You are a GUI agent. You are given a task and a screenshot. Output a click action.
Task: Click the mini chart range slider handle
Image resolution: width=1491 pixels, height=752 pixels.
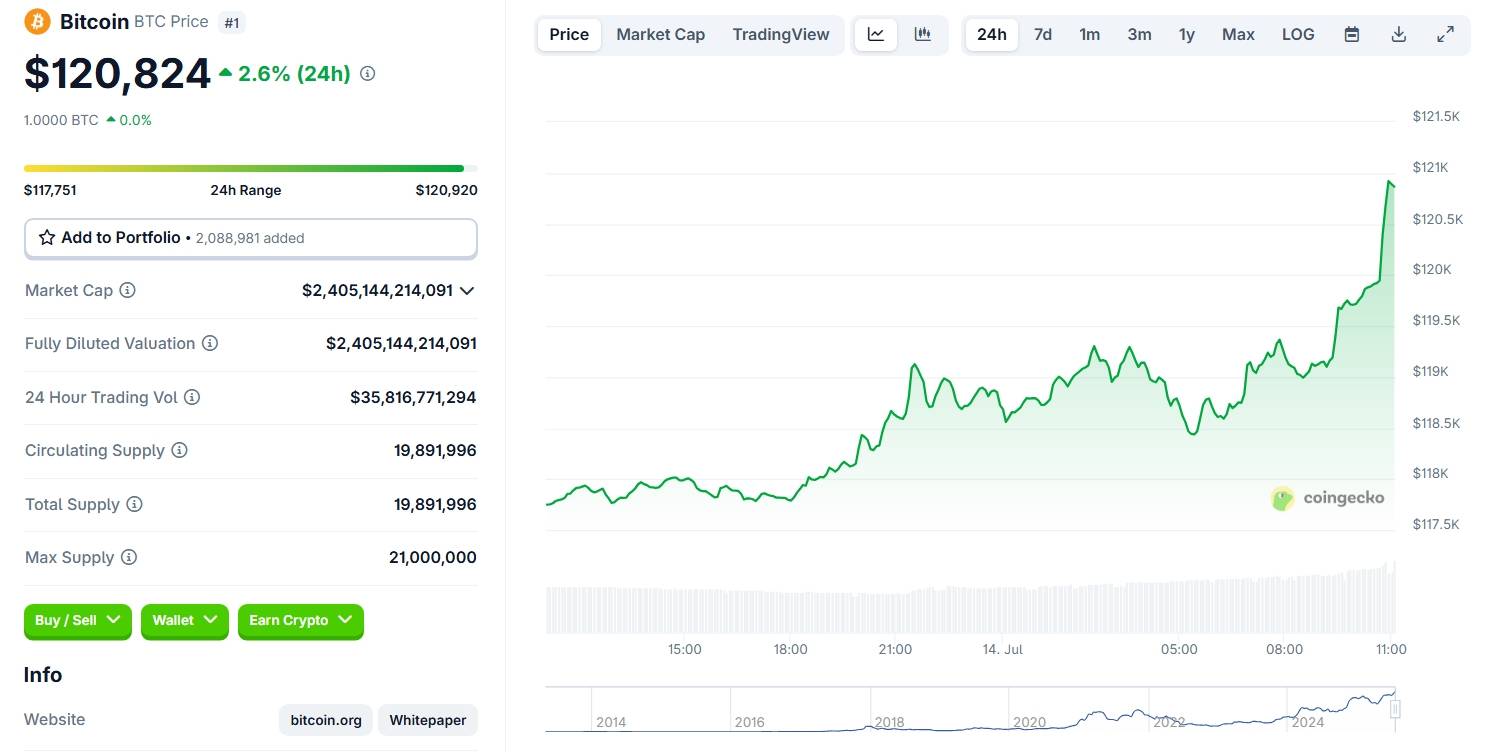pos(1395,709)
